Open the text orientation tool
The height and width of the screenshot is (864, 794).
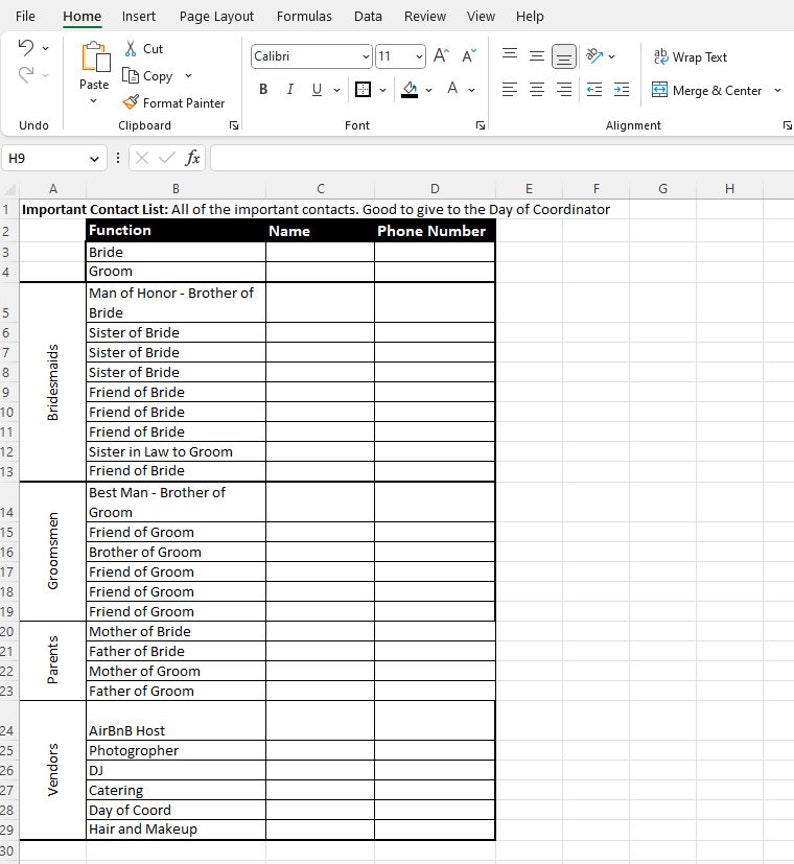pyautogui.click(x=595, y=56)
